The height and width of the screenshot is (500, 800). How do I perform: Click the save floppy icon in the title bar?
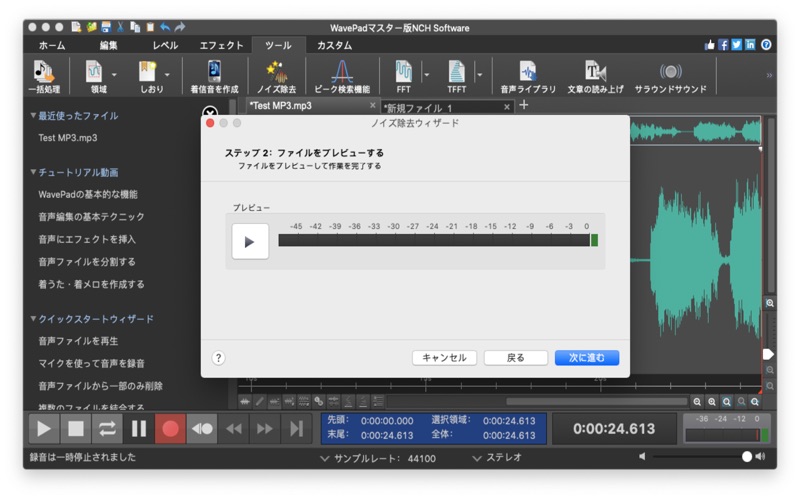[106, 27]
